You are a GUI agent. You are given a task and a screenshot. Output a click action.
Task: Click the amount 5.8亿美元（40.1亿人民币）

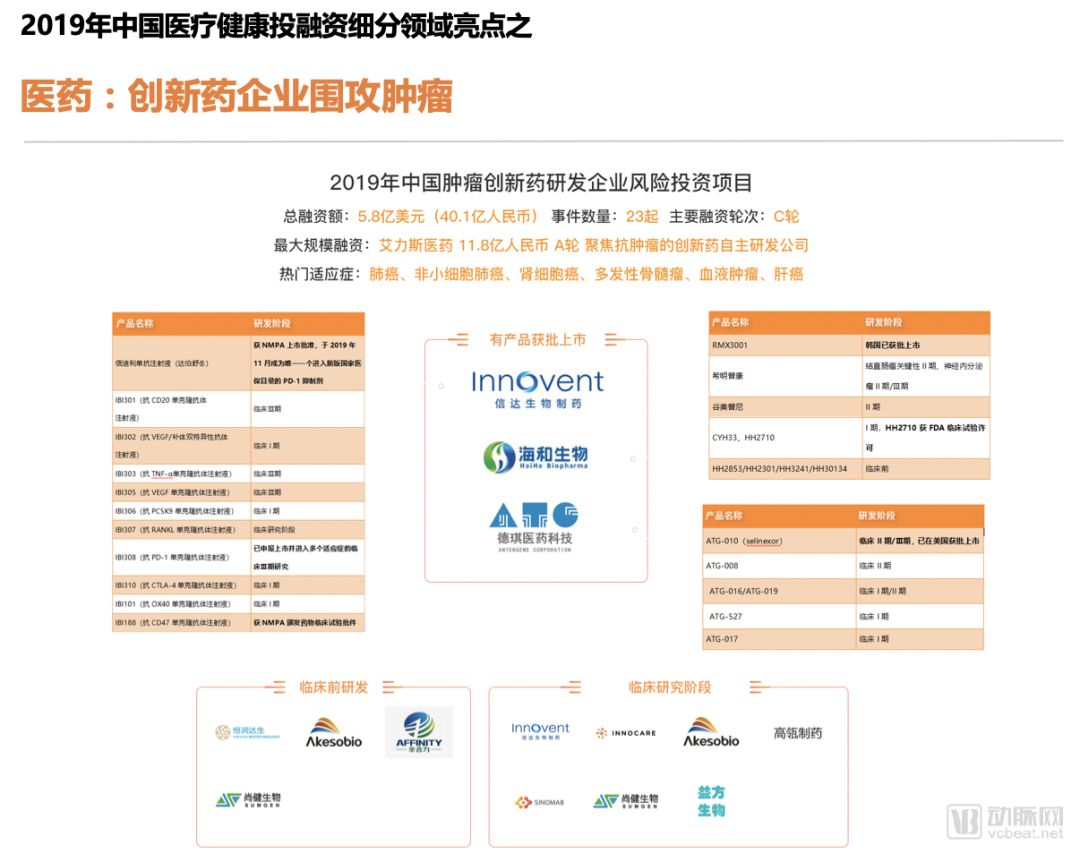point(447,216)
